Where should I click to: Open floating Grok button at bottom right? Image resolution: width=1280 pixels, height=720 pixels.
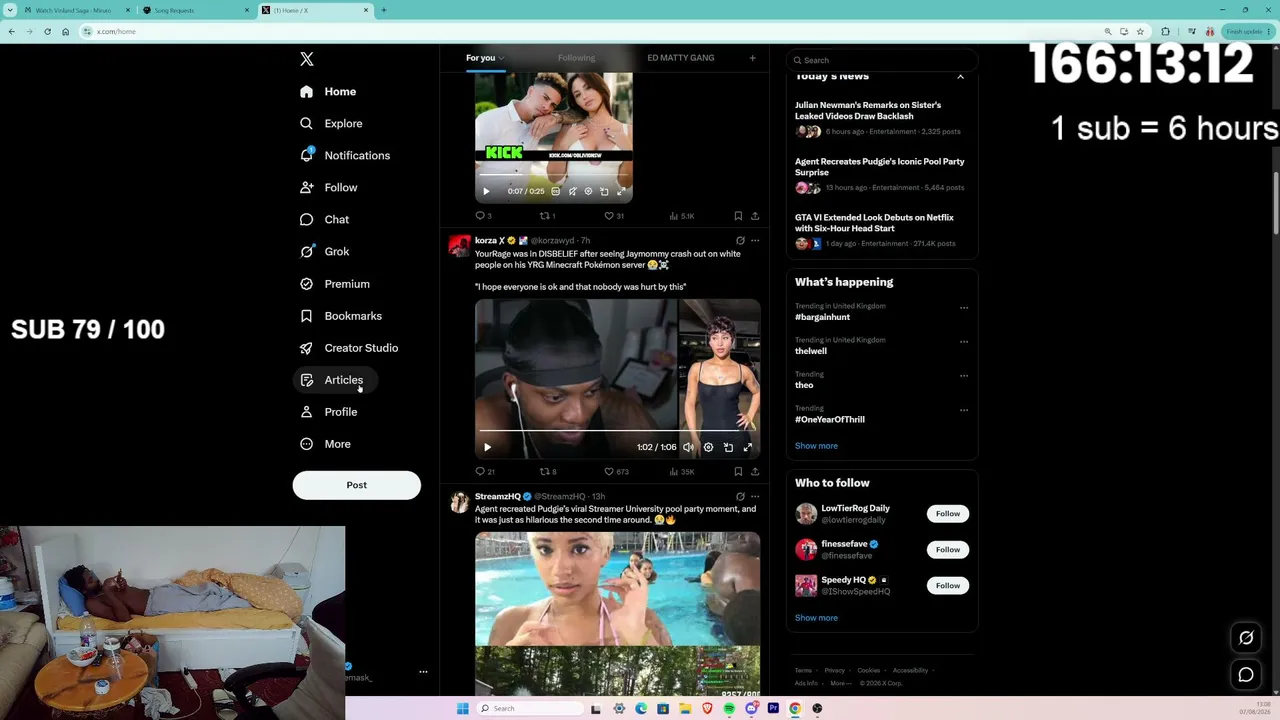1246,638
